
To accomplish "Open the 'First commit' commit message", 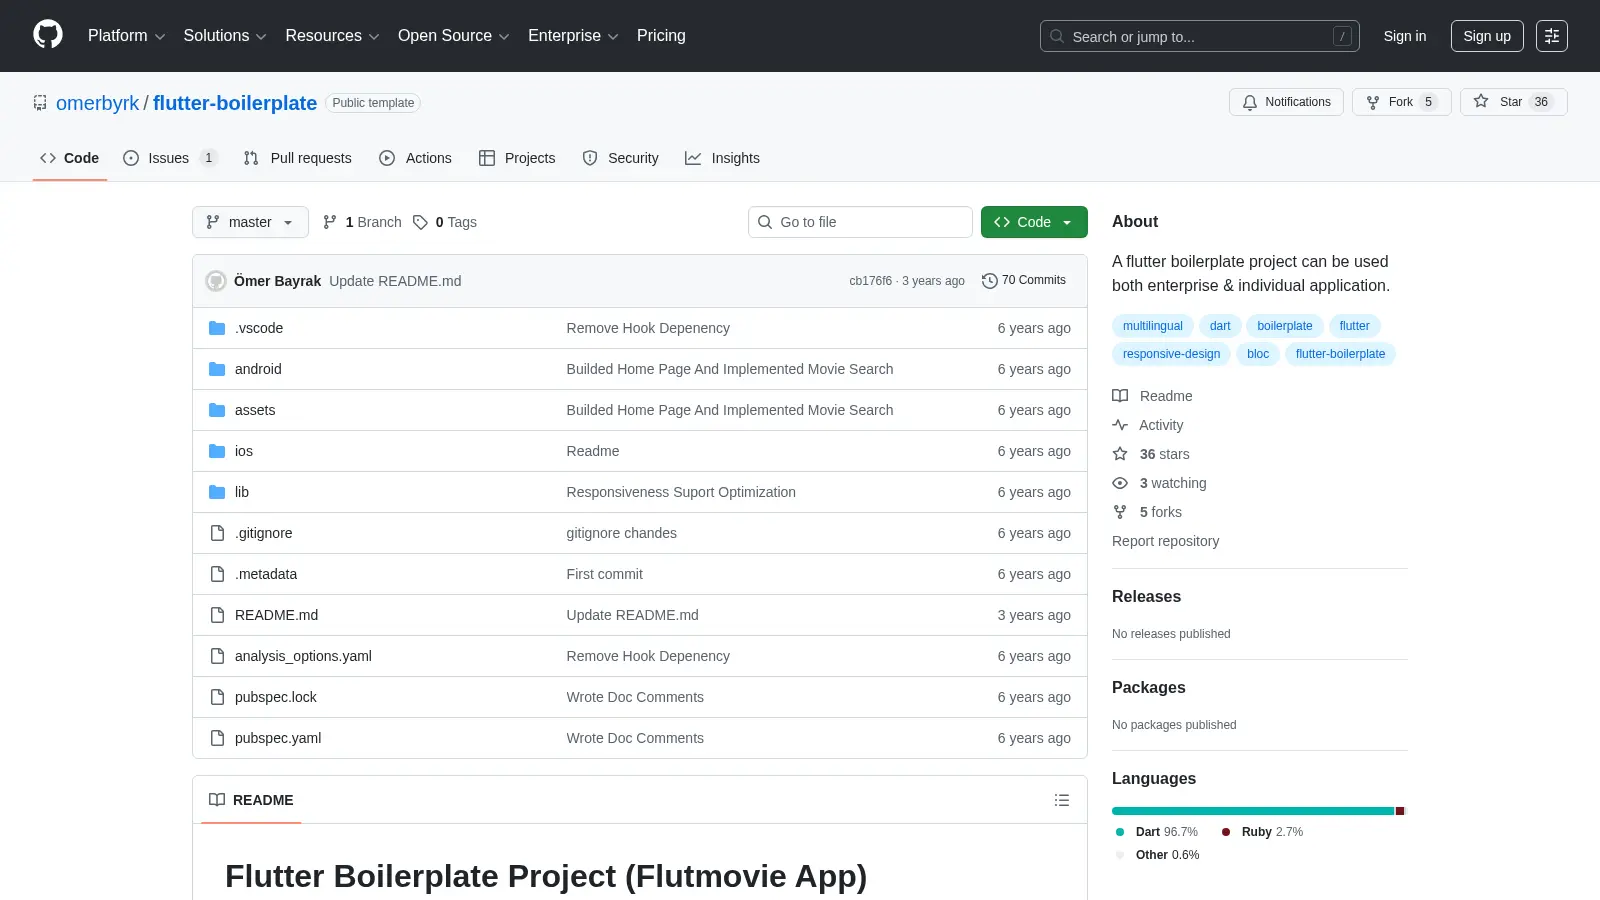I will (x=604, y=574).
